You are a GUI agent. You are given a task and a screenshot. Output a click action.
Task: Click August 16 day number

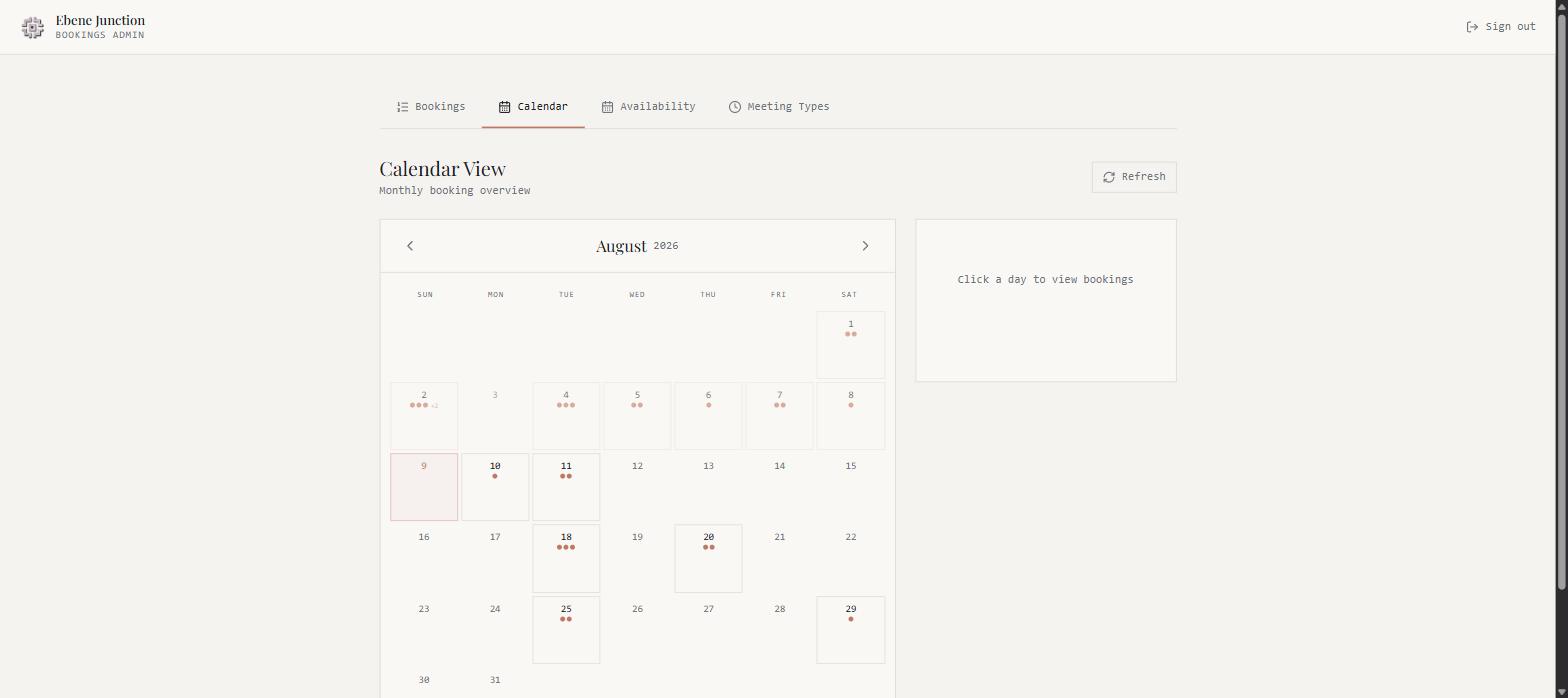[x=424, y=537]
